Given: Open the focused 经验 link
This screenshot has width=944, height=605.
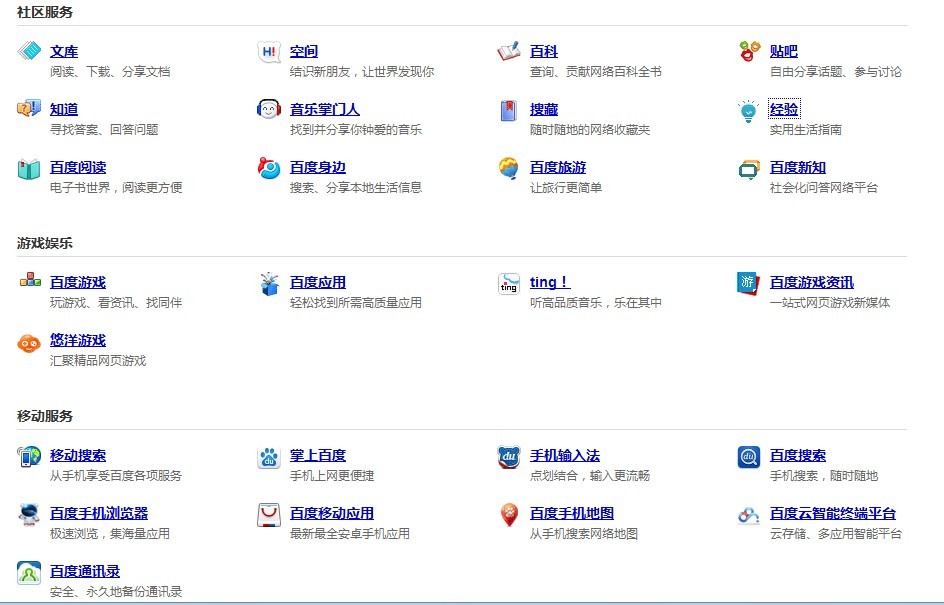Looking at the screenshot, I should [784, 109].
